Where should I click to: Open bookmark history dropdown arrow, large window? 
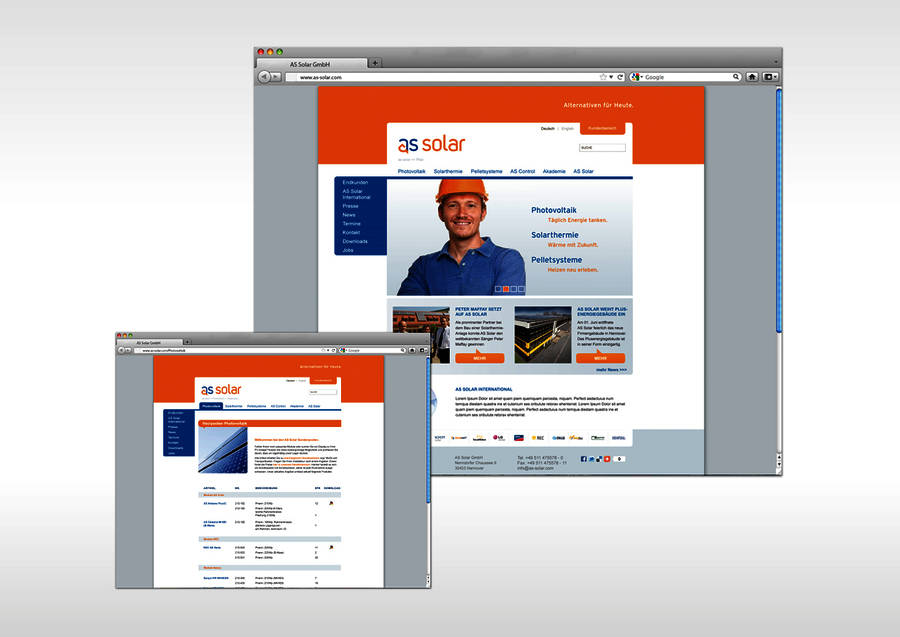(611, 77)
